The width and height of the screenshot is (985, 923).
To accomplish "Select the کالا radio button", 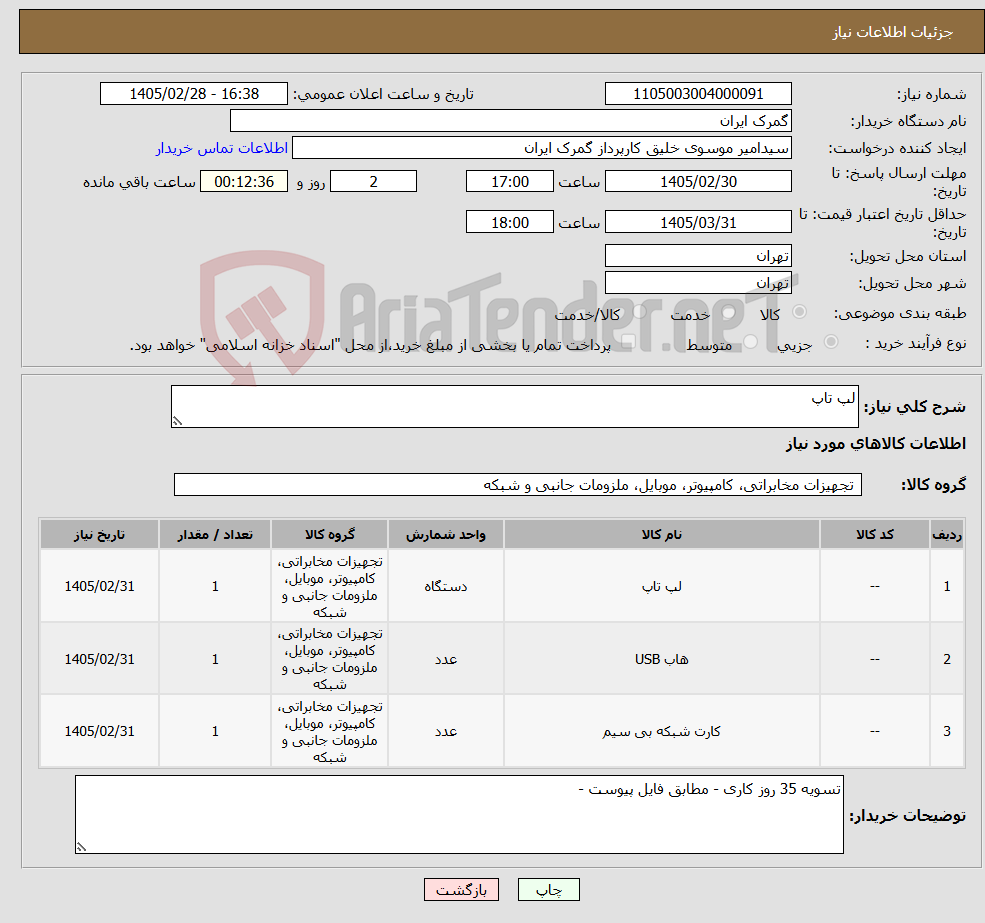I will tap(800, 312).
